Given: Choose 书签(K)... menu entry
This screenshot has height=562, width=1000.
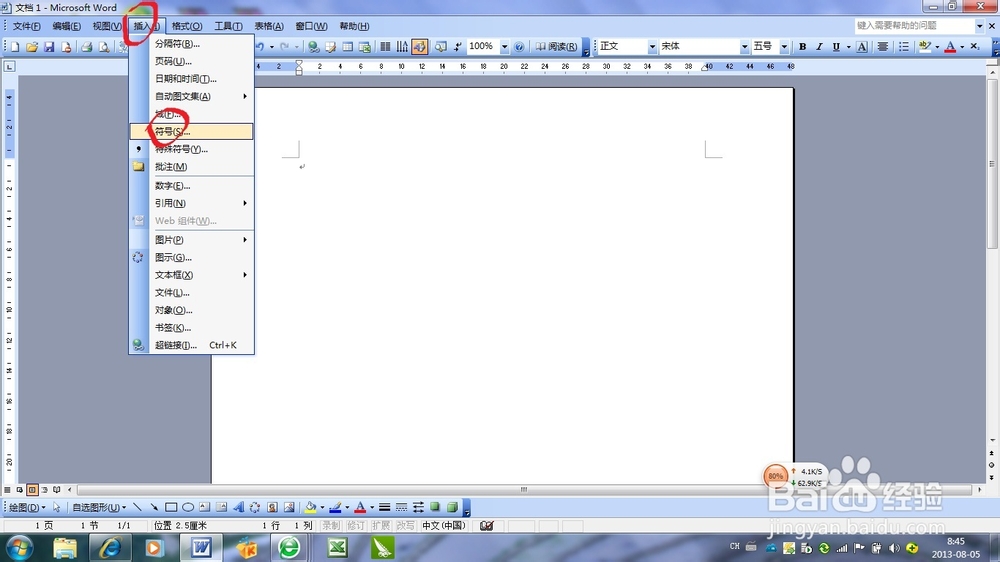Looking at the screenshot, I should click(191, 328).
